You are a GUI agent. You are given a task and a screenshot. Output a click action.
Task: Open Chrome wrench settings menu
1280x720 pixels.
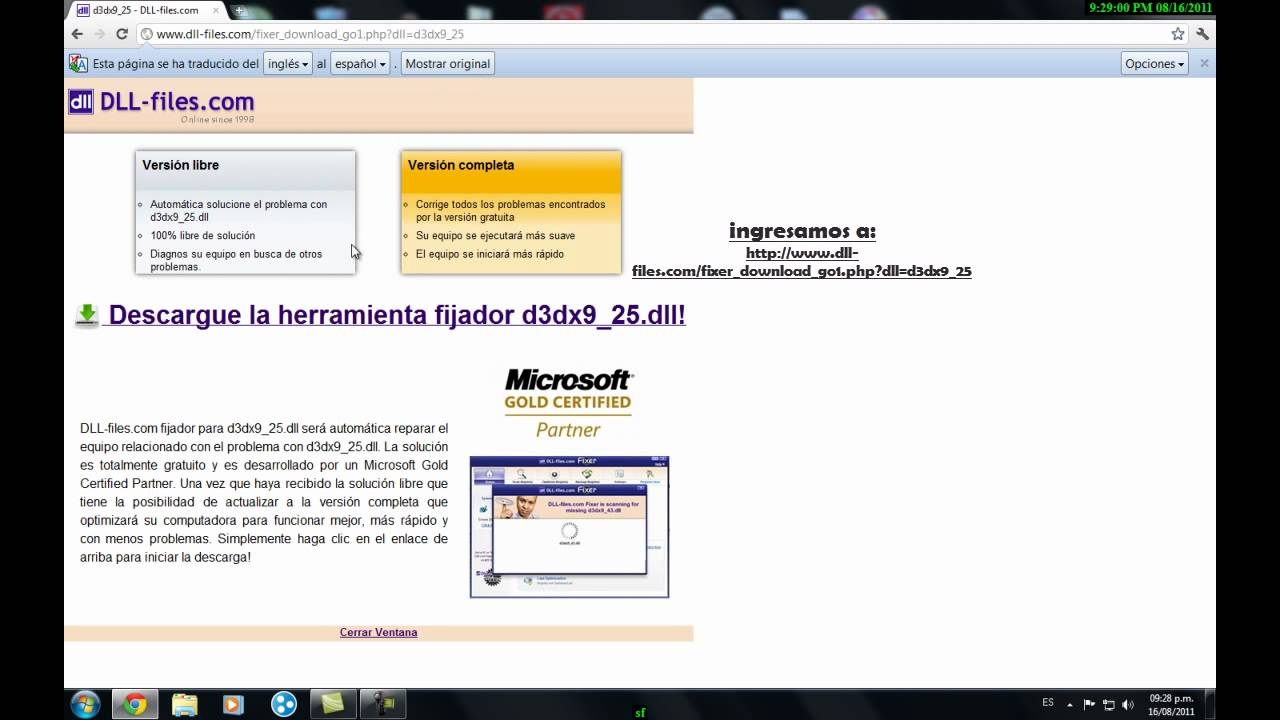[1202, 34]
